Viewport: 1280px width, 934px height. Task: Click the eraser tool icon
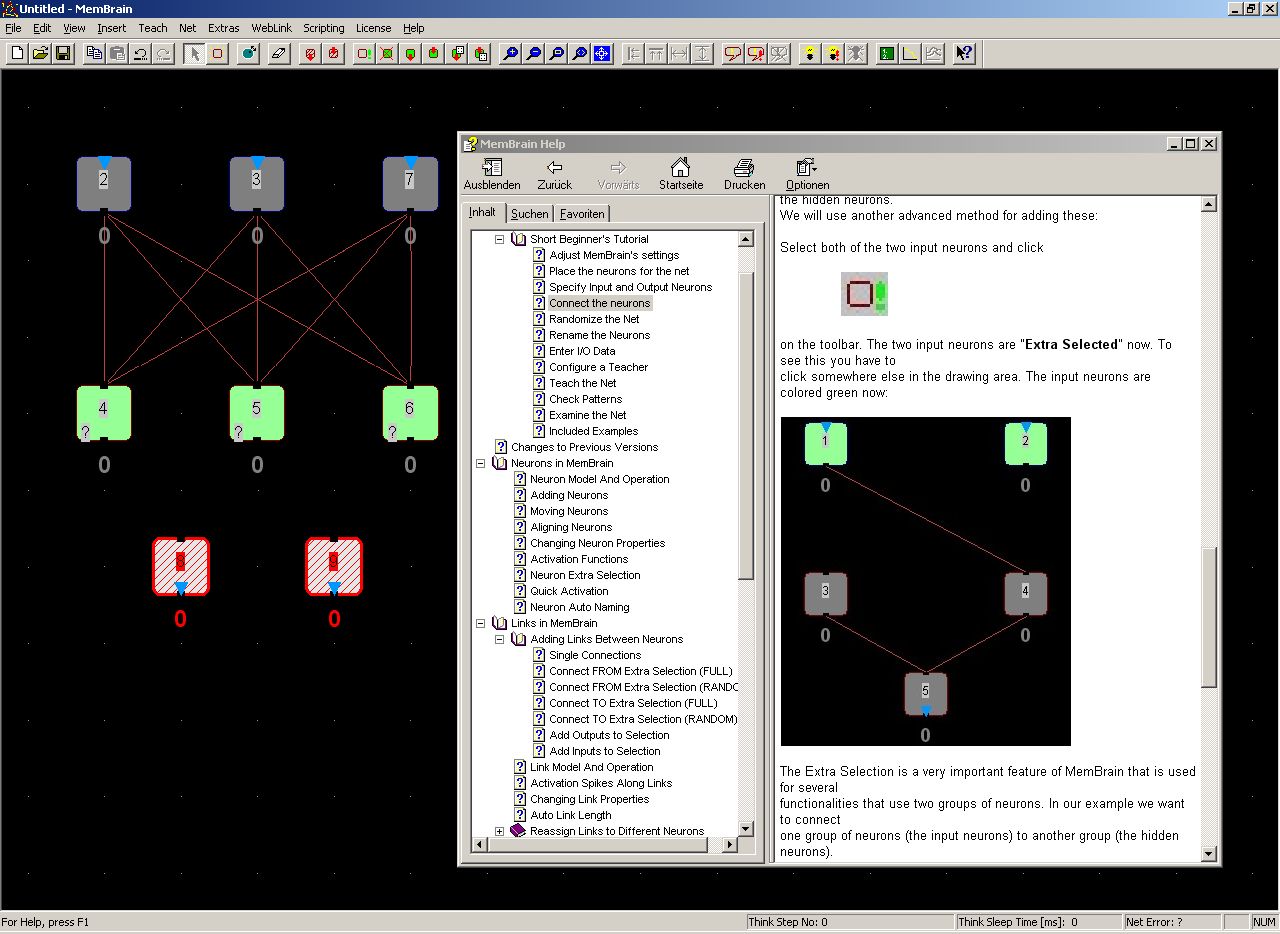(x=279, y=54)
